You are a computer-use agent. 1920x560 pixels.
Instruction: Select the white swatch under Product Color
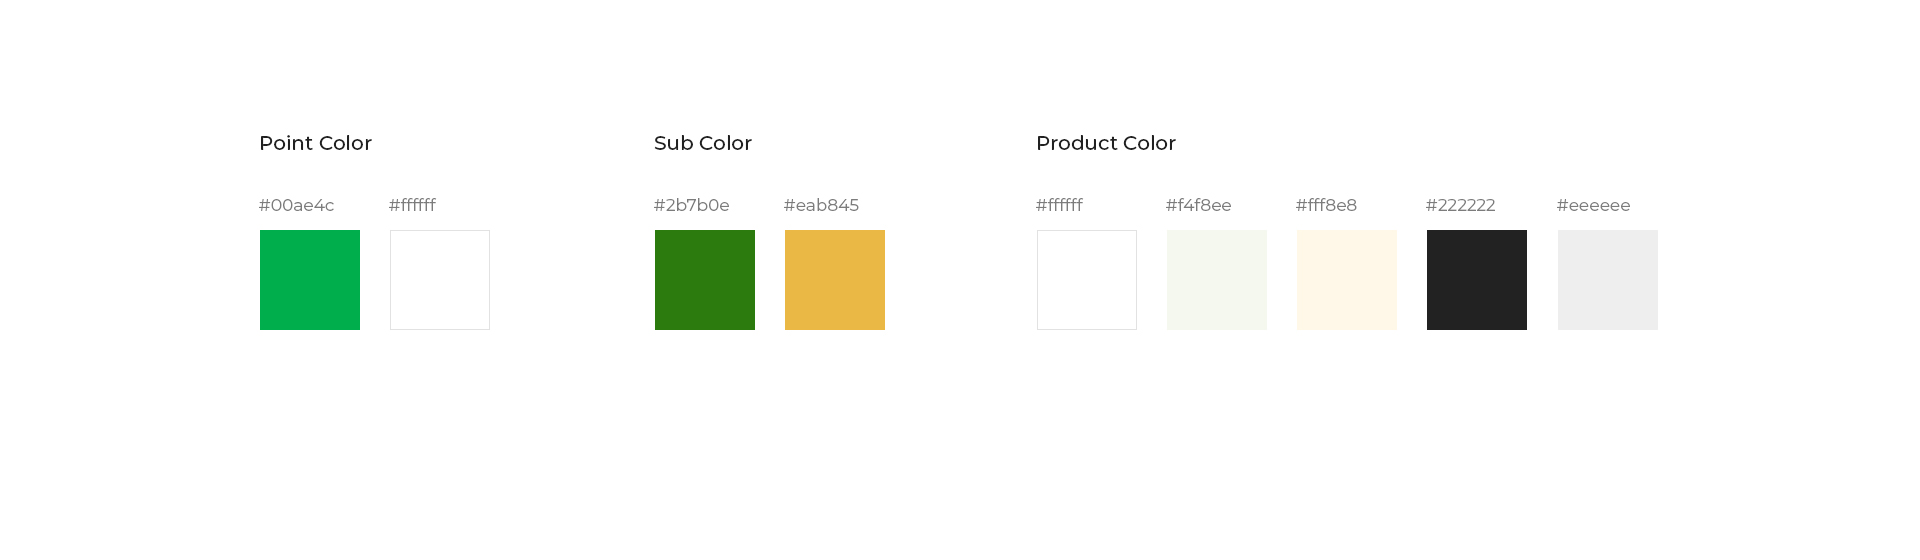[x=1087, y=280]
